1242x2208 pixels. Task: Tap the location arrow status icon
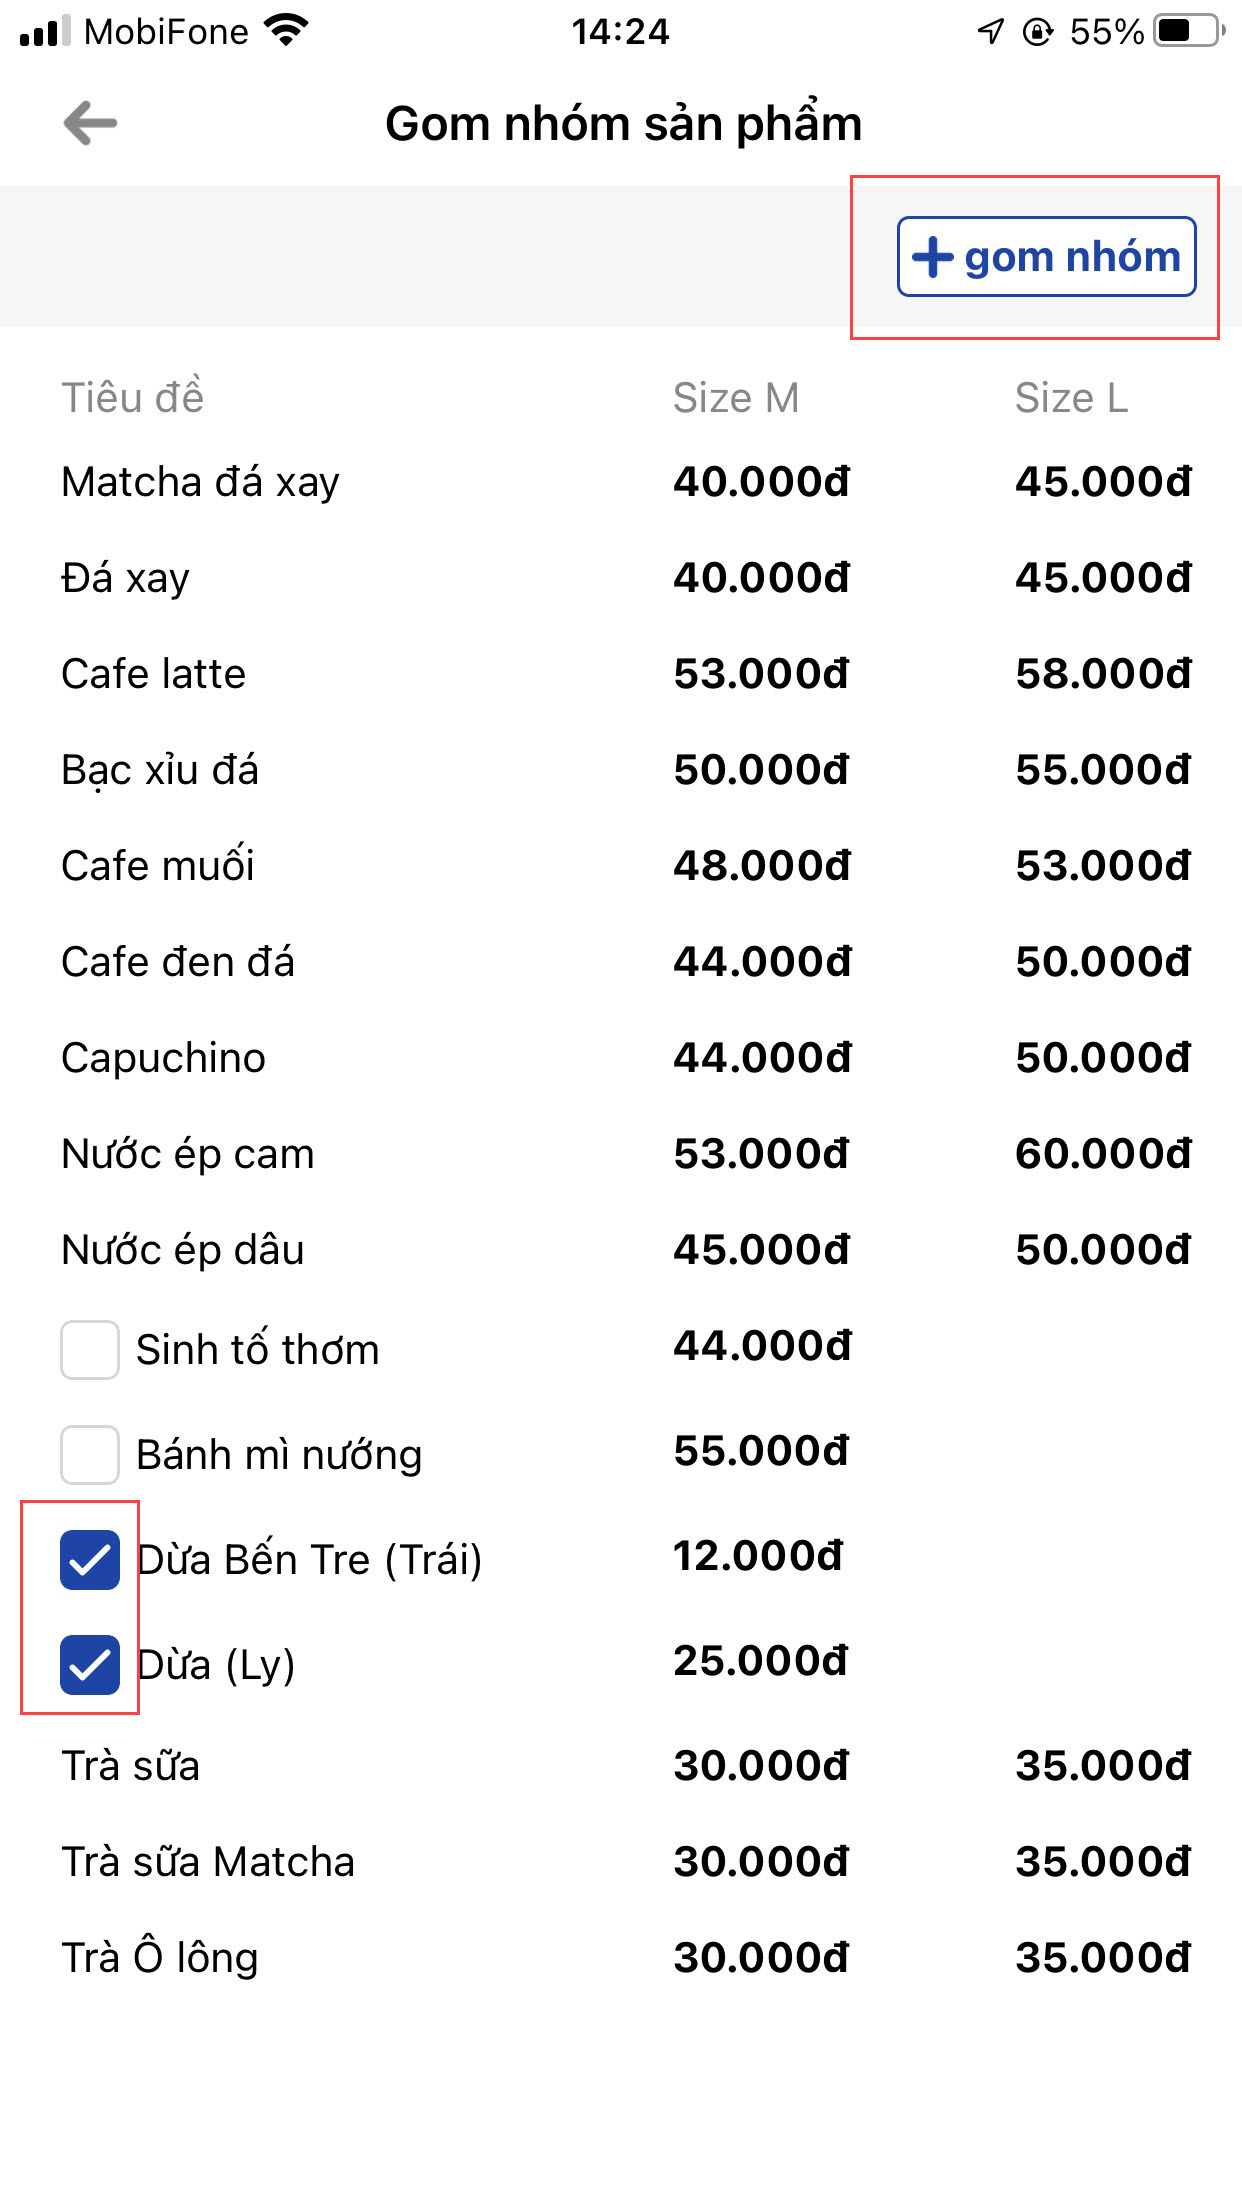pos(990,32)
